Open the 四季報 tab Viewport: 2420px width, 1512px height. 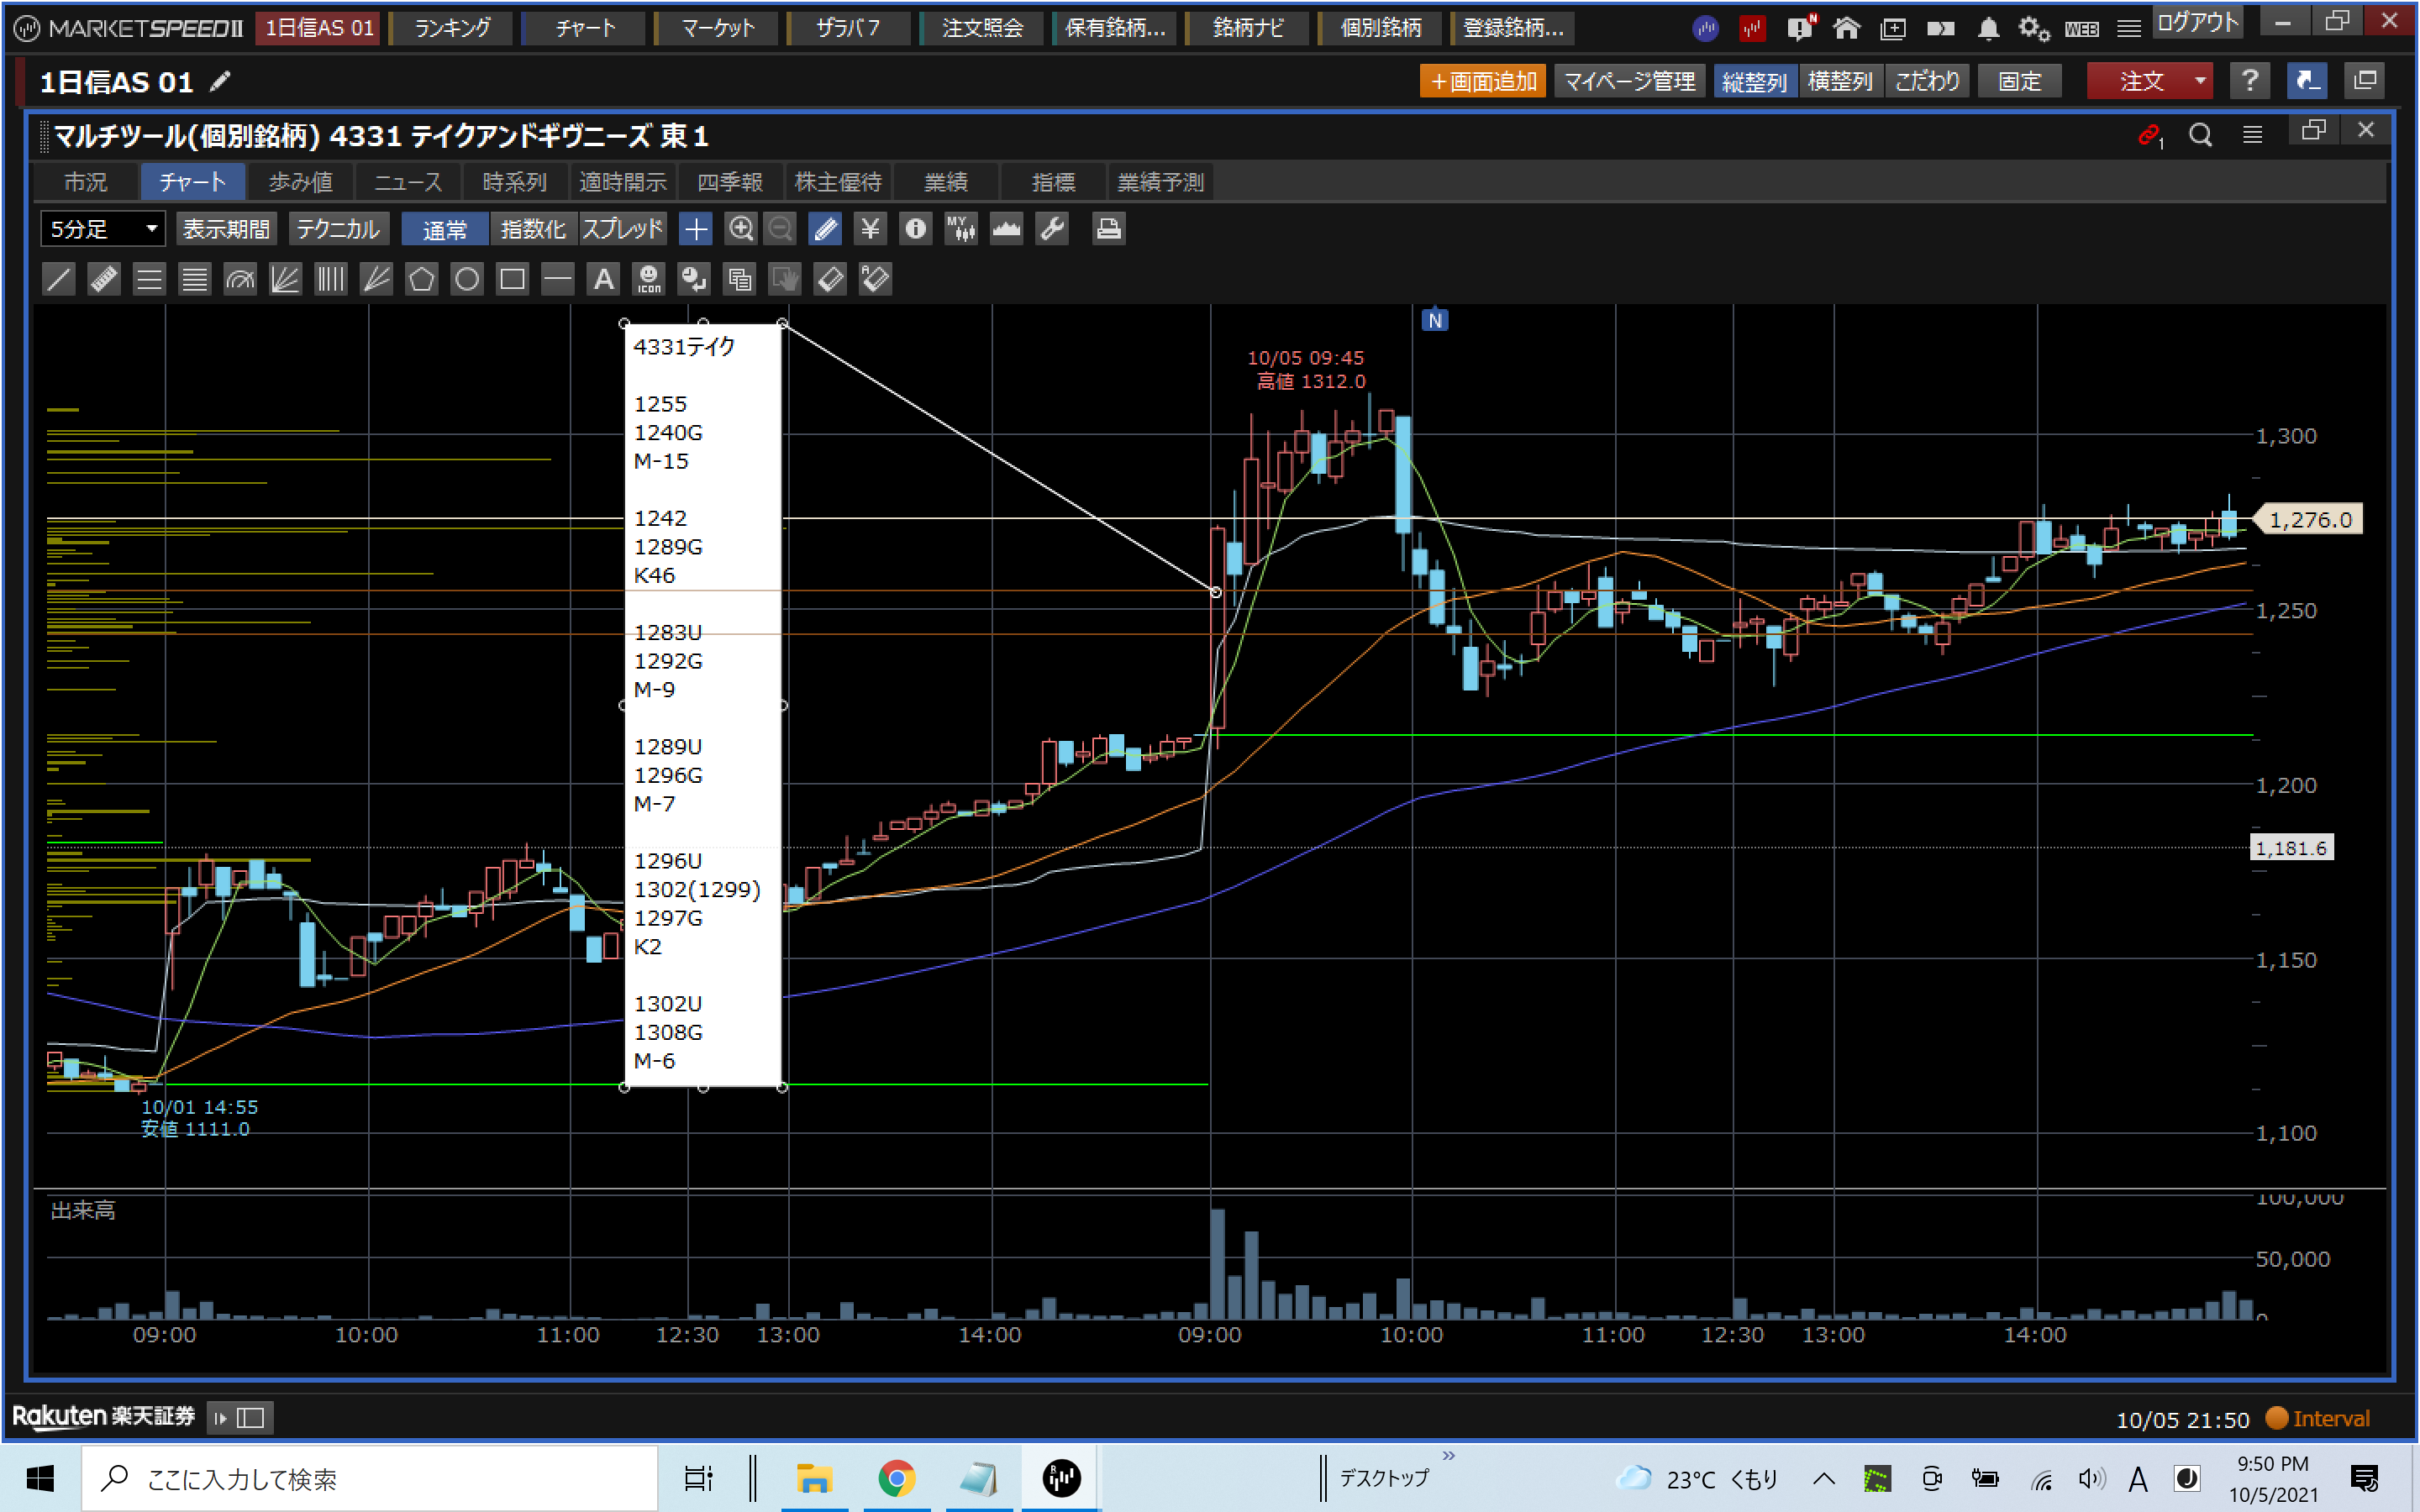coord(729,182)
